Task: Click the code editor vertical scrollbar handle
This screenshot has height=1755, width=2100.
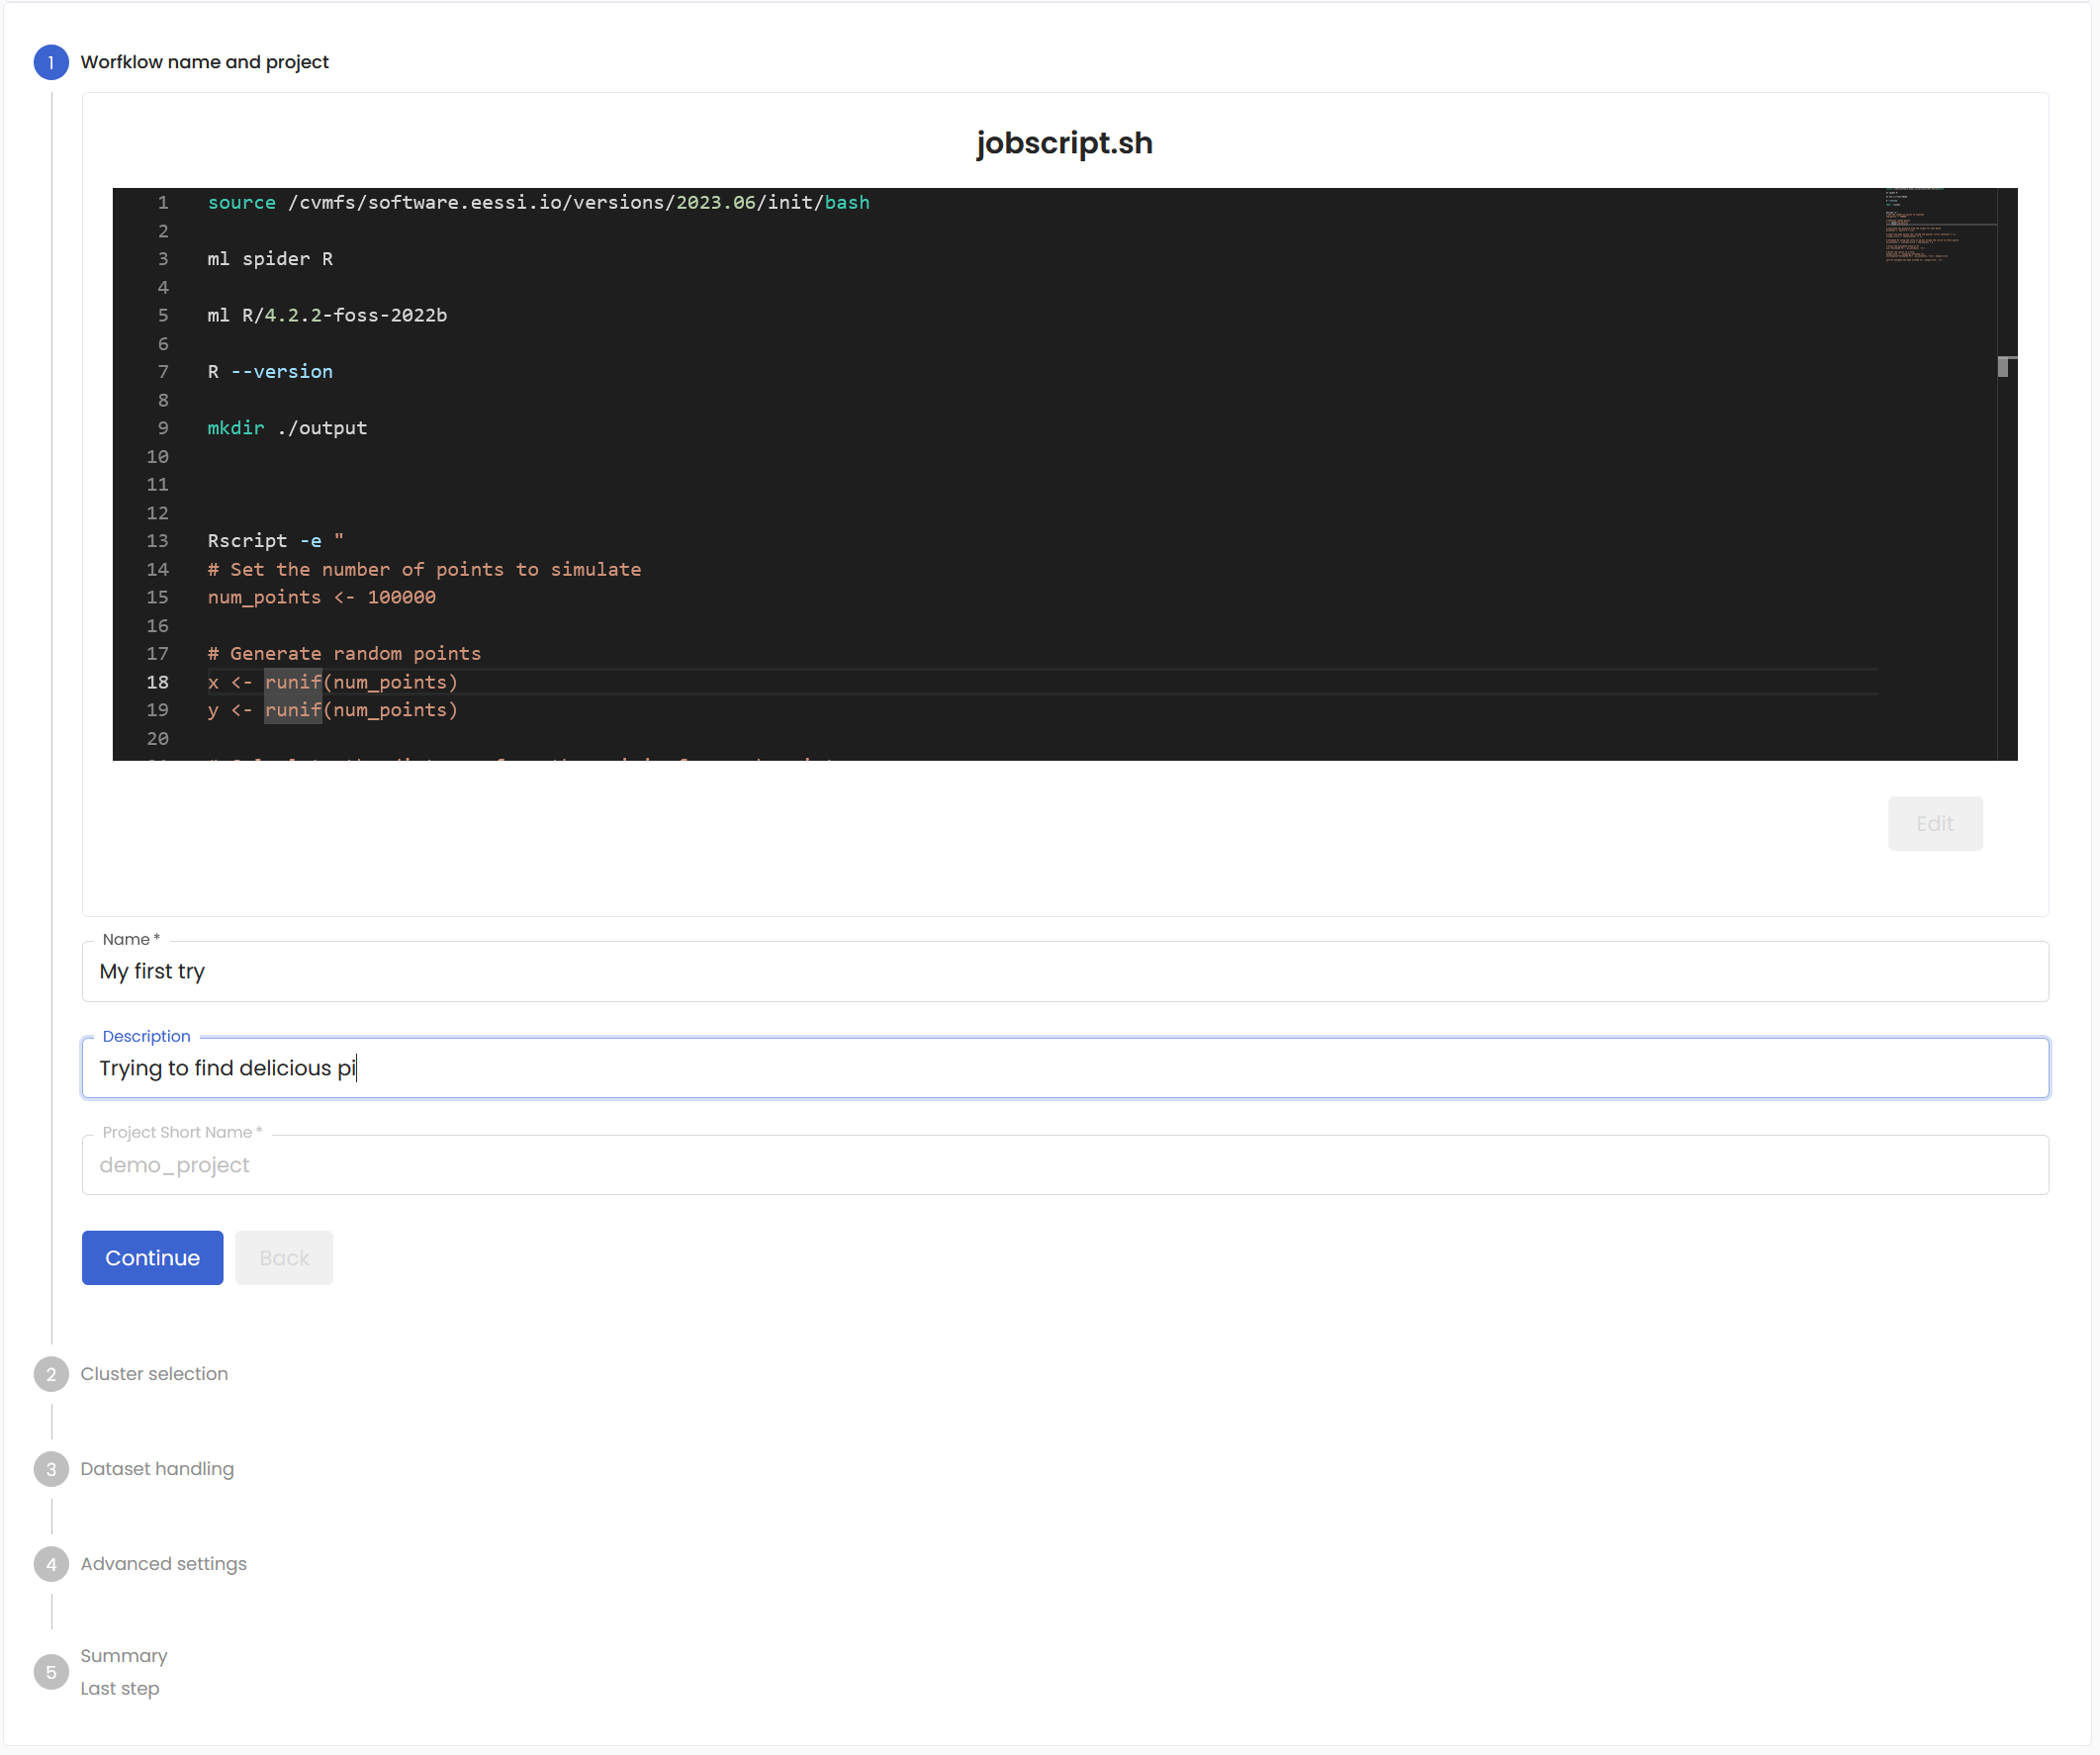Action: click(x=2004, y=367)
